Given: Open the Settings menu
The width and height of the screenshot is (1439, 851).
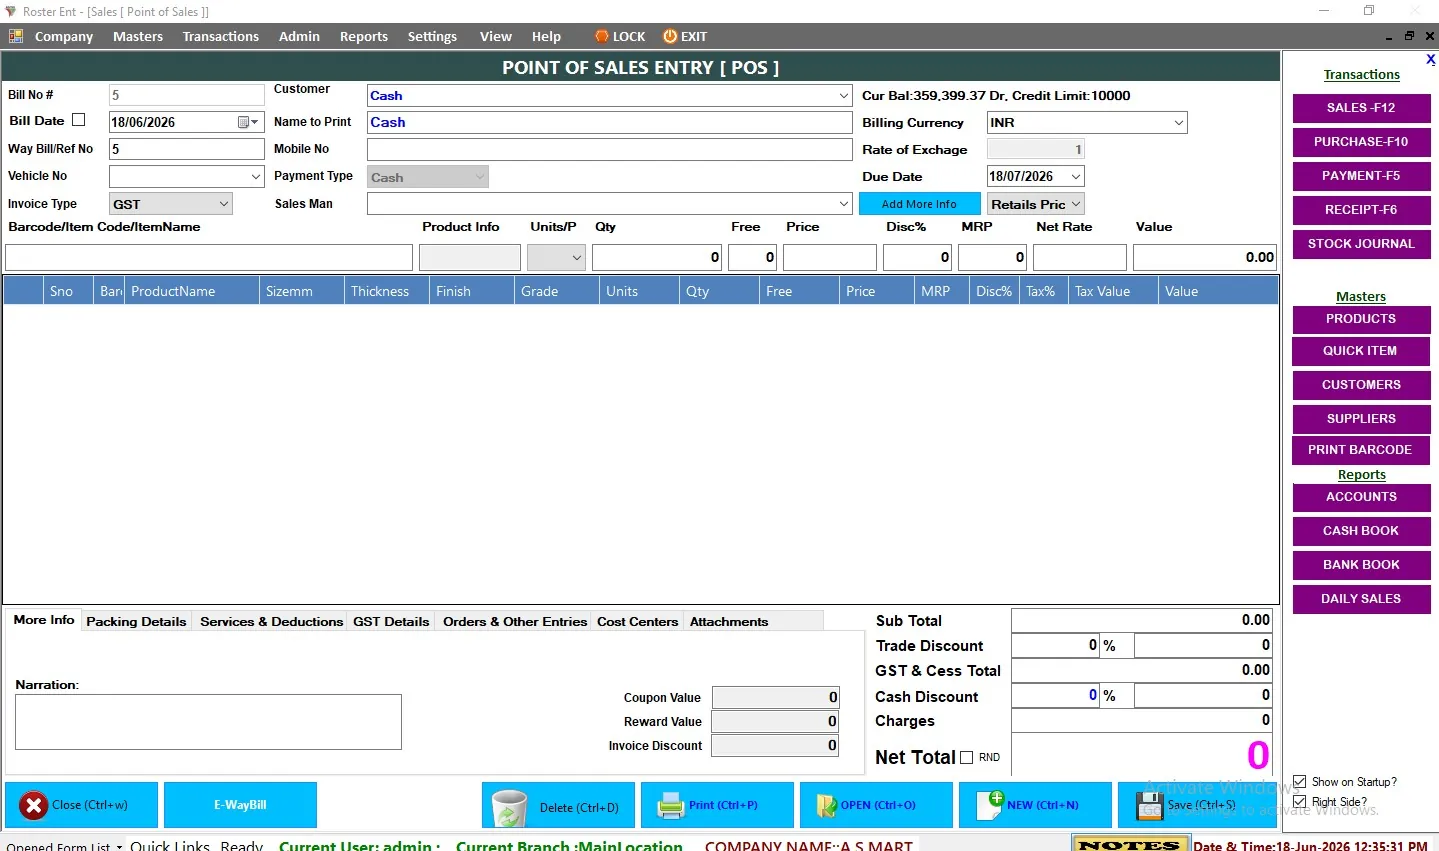Looking at the screenshot, I should coord(432,36).
